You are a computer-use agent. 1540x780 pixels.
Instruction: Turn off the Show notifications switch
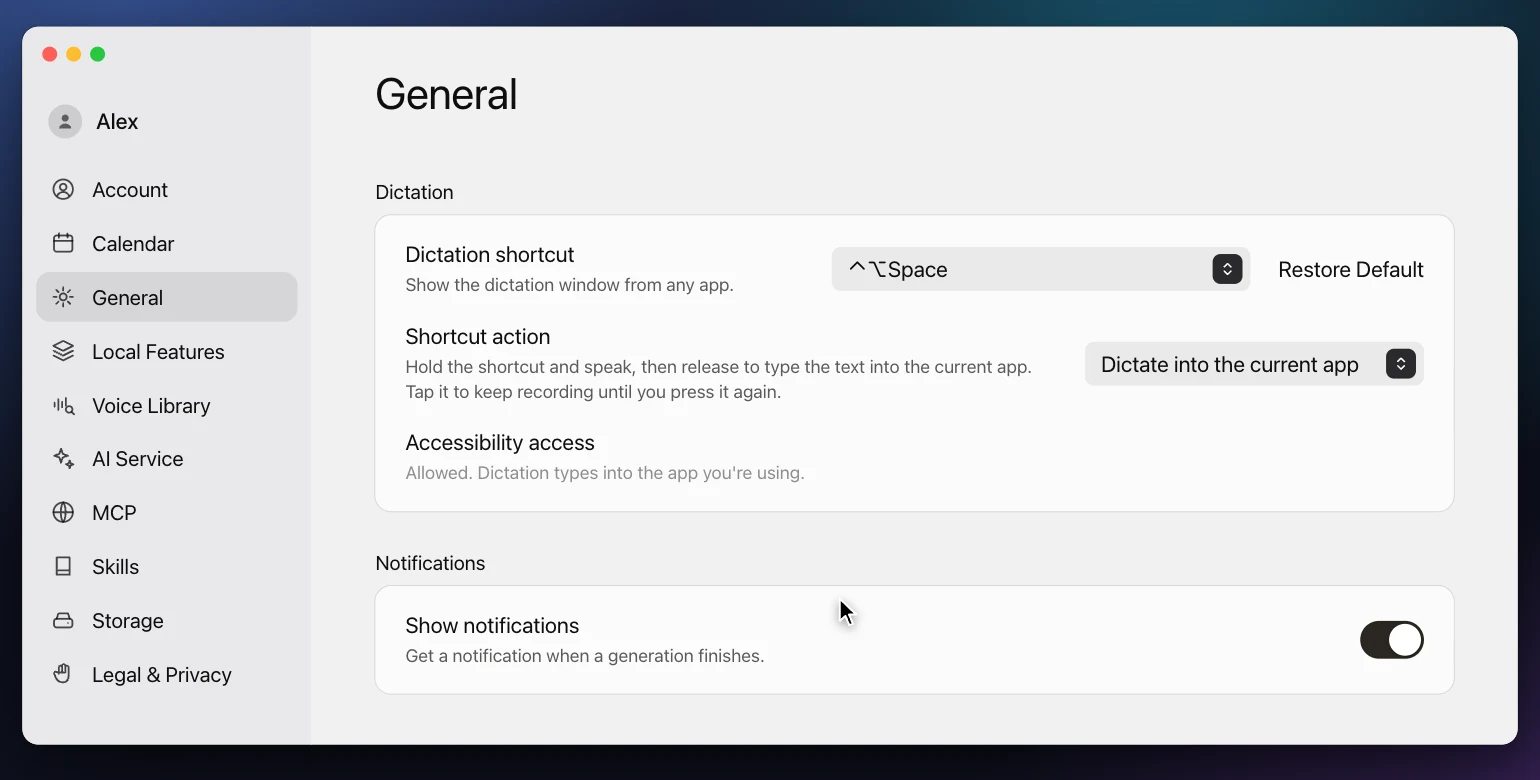1391,640
